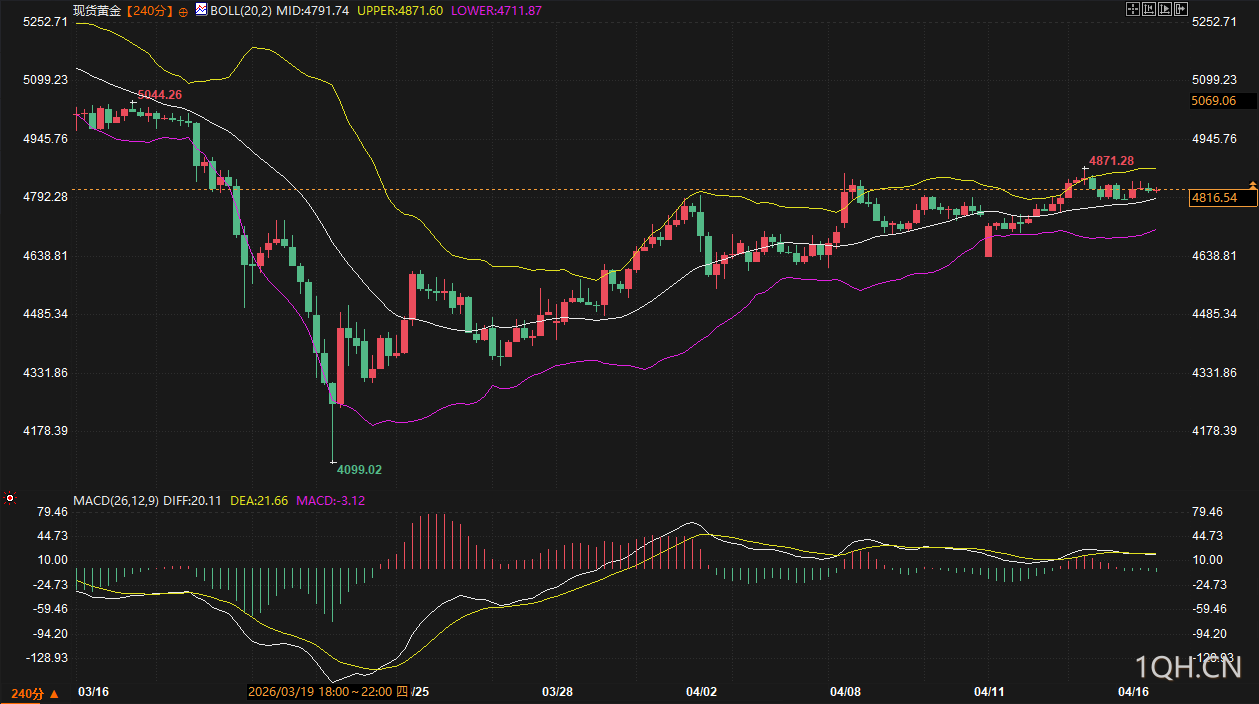Screen dimensions: 1259x704
Task: Click the 04/16 date on time axis
Action: pos(1133,692)
